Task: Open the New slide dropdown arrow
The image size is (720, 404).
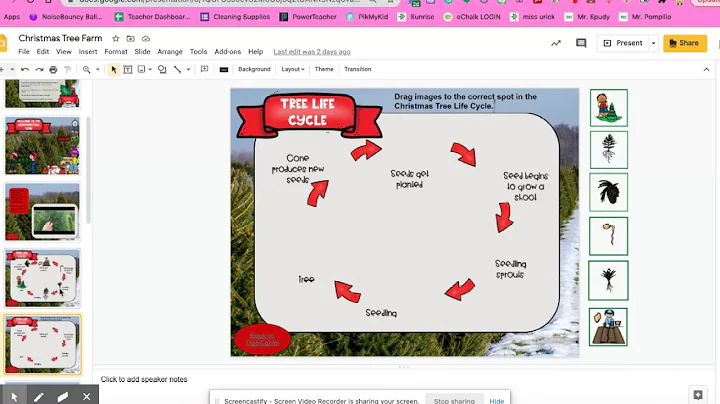Action: (x=12, y=69)
